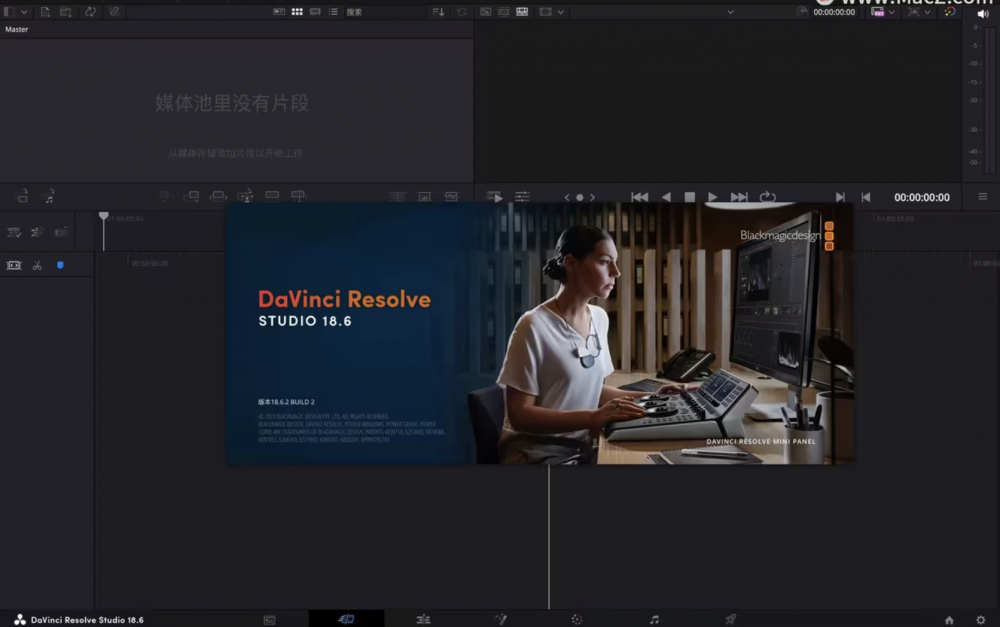
Task: Click the Relink Media chain icon
Action: point(114,12)
